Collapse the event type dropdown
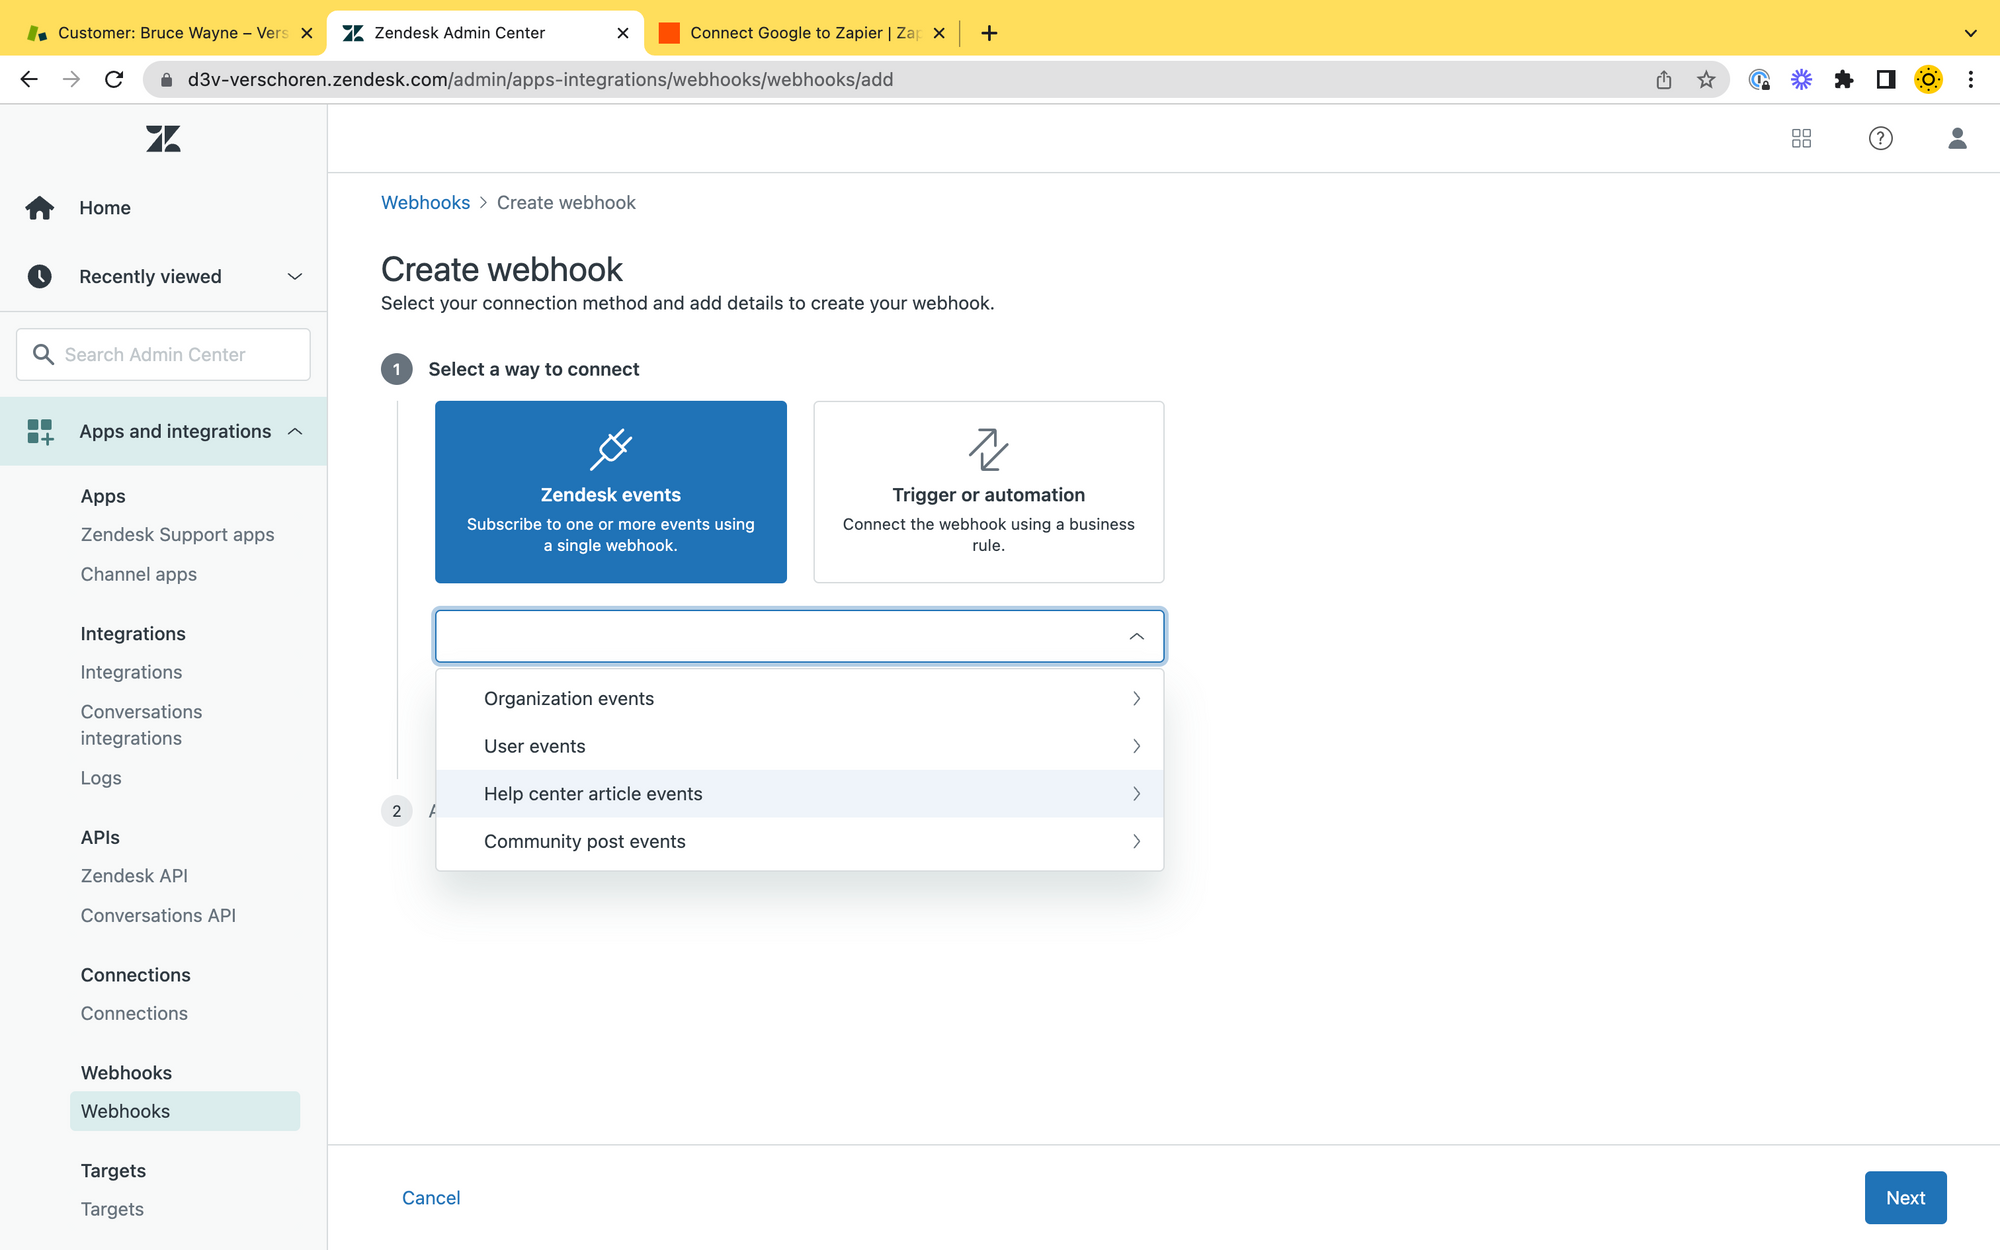2000x1250 pixels. [1136, 637]
